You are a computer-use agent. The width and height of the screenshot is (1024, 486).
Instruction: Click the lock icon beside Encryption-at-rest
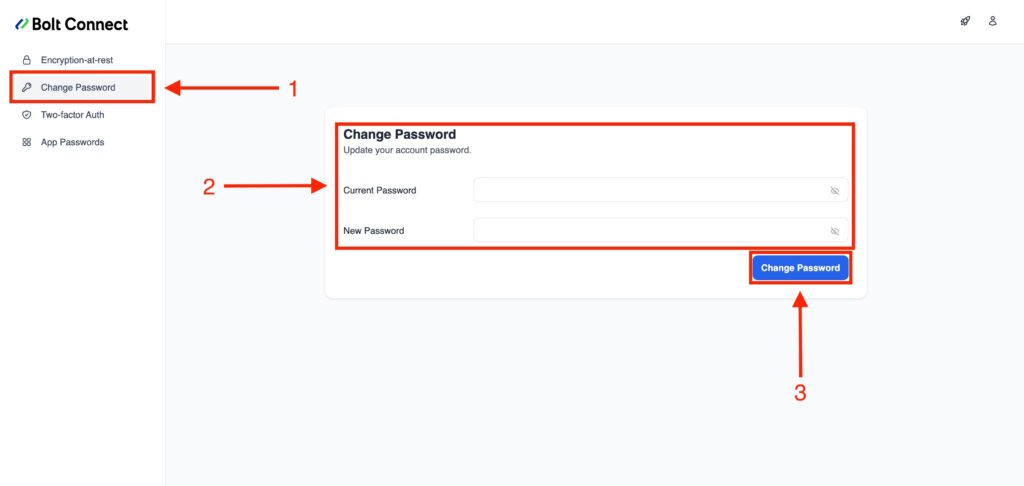(27, 60)
